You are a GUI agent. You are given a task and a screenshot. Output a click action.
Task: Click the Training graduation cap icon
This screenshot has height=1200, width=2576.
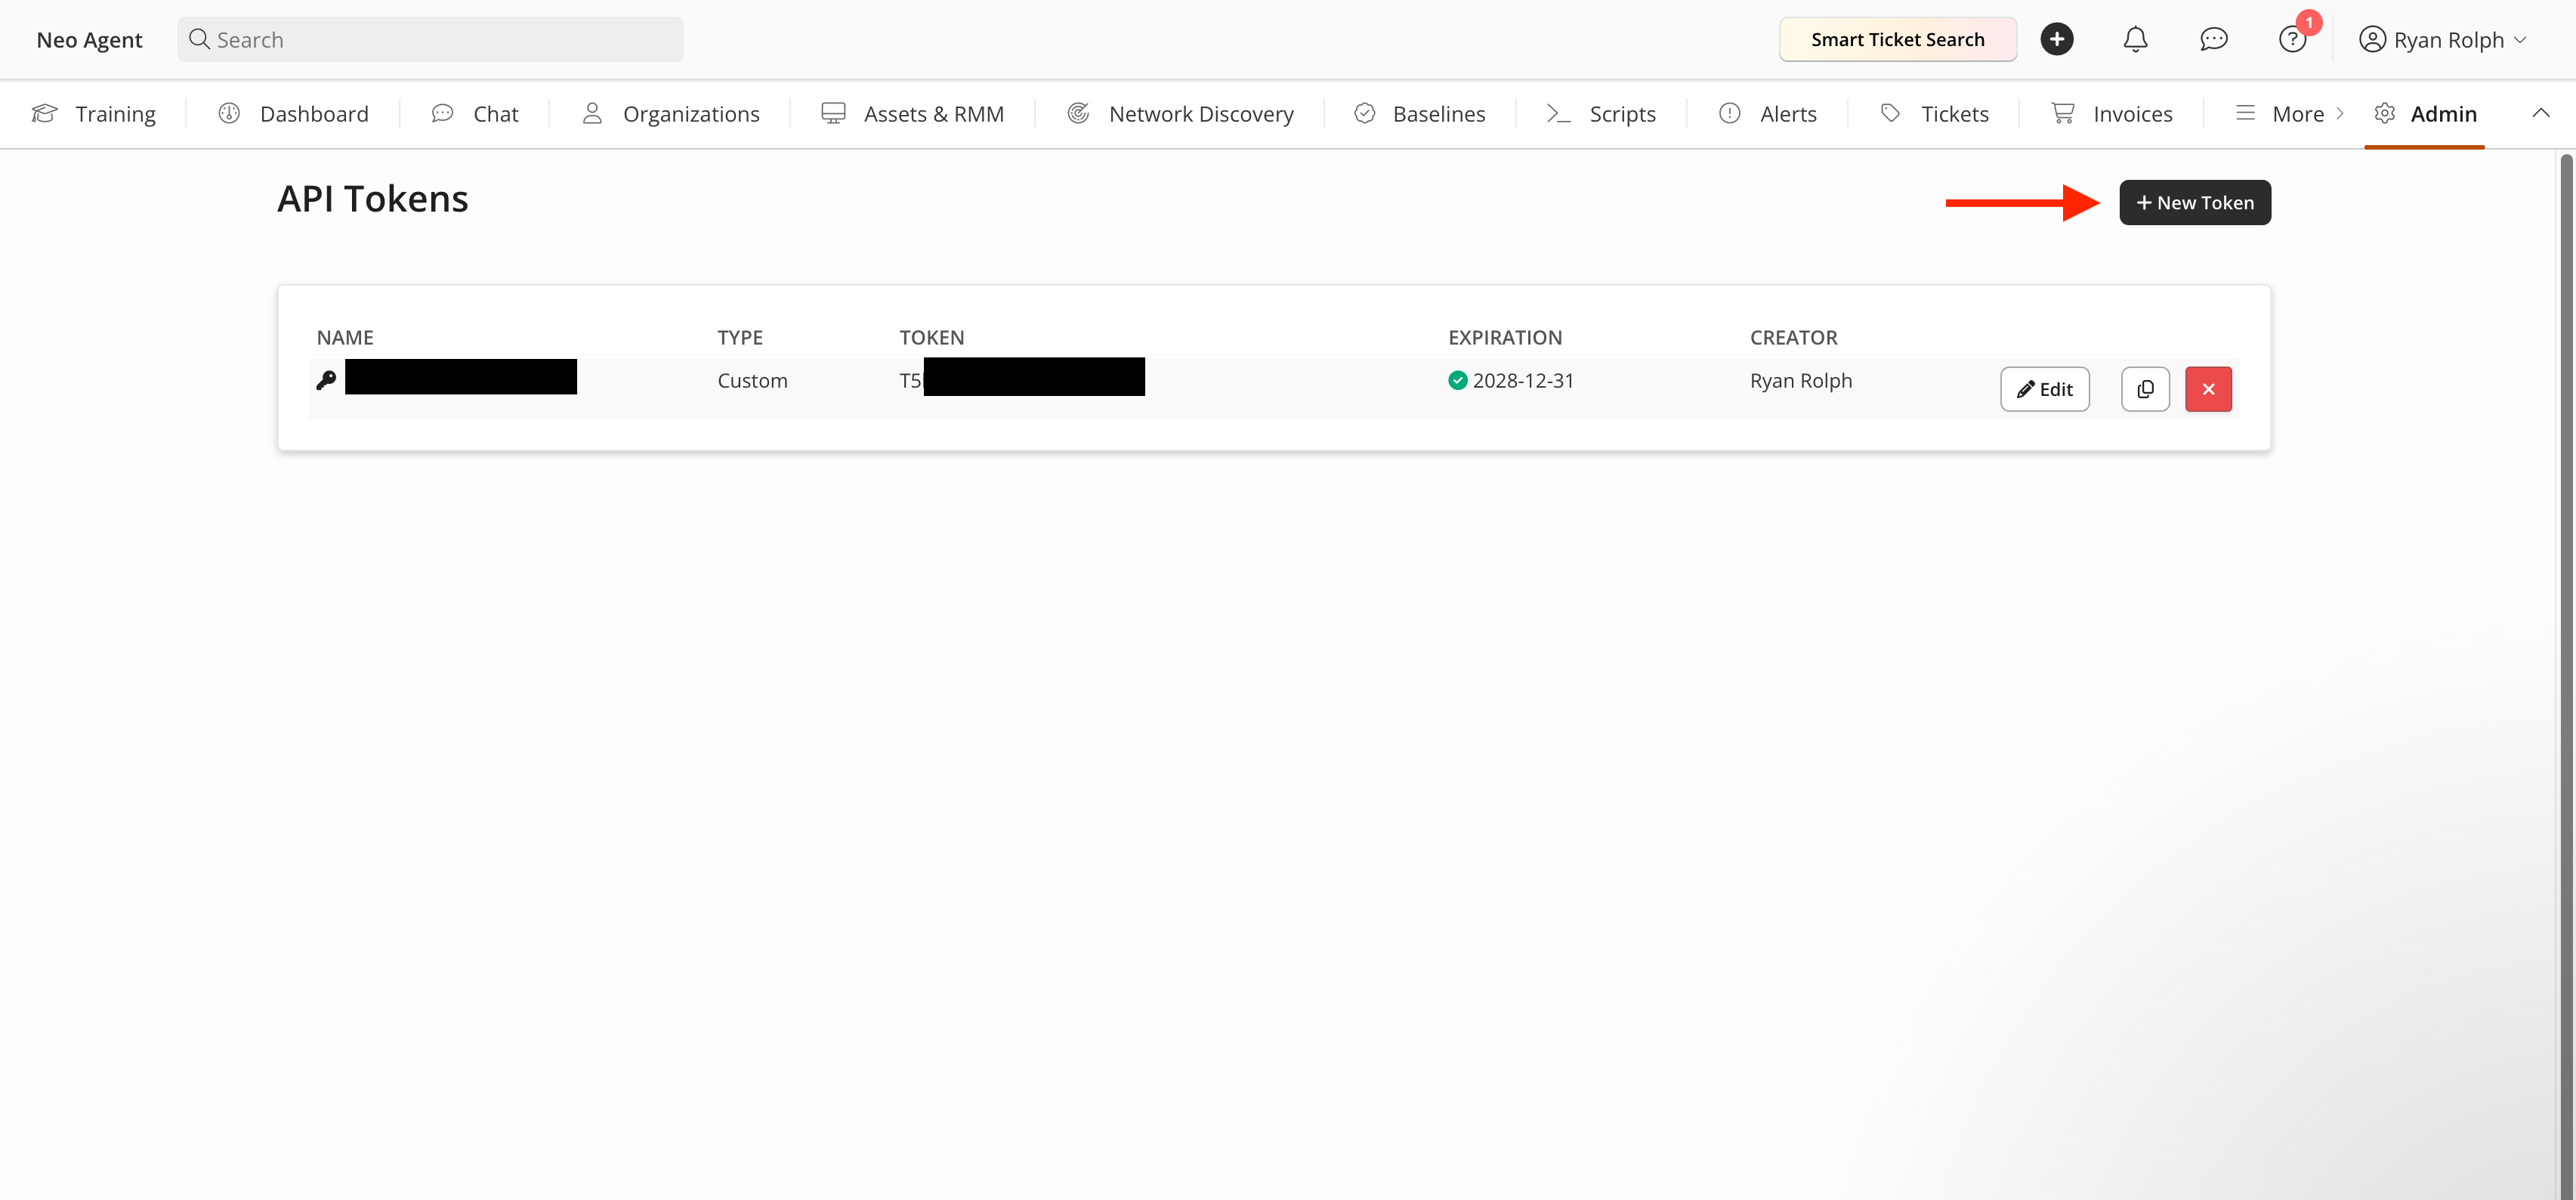(x=45, y=113)
